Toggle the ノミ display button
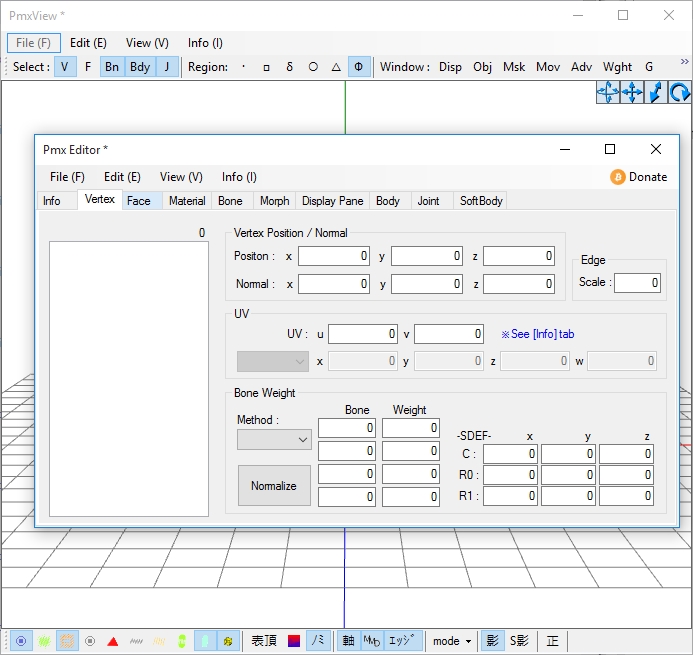 pos(318,641)
